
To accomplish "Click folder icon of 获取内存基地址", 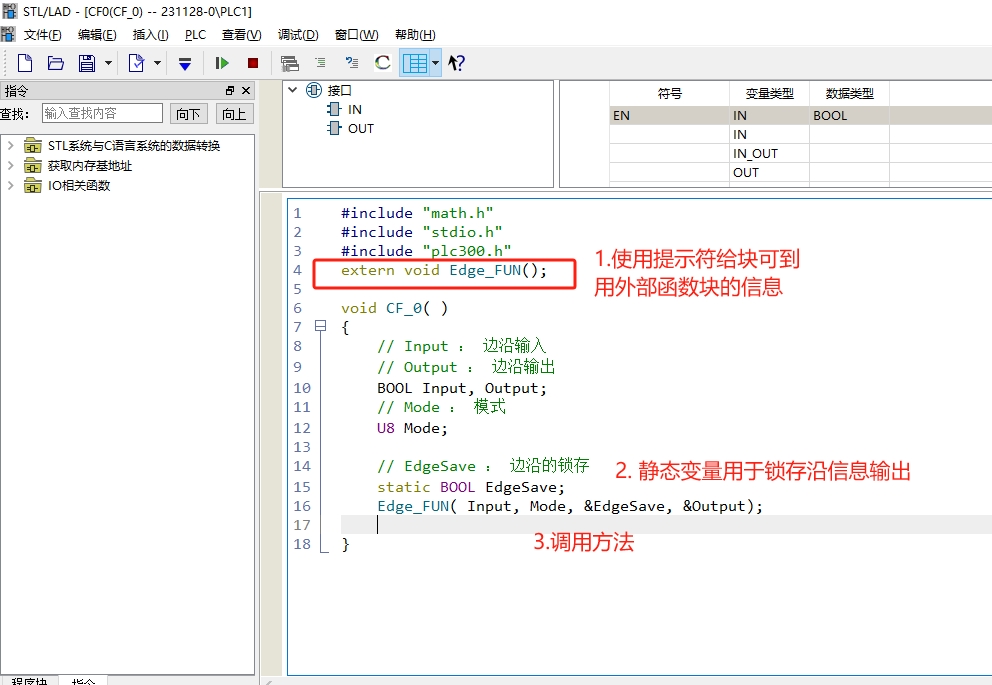I will tap(32, 166).
